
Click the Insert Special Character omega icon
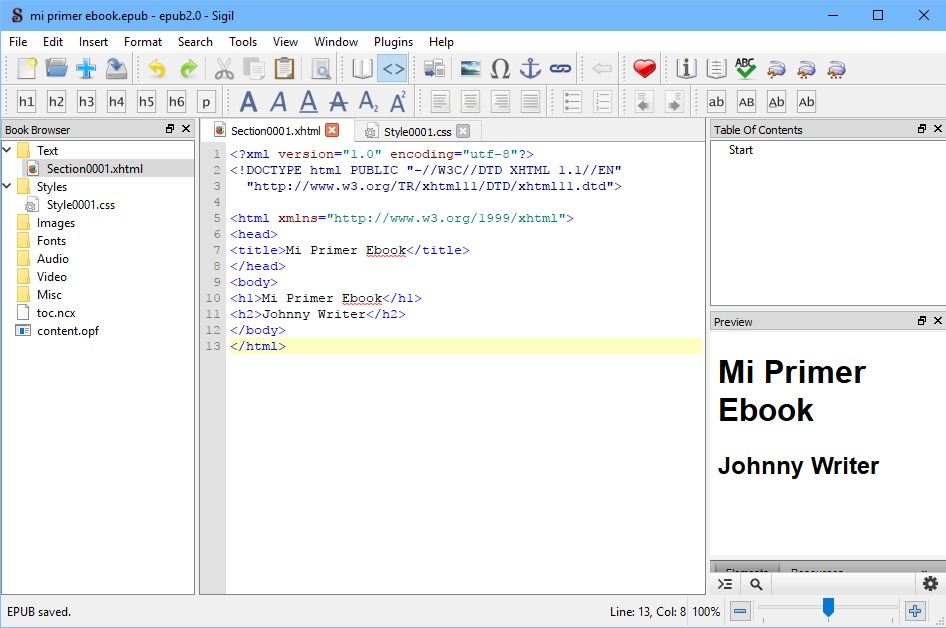click(x=501, y=69)
